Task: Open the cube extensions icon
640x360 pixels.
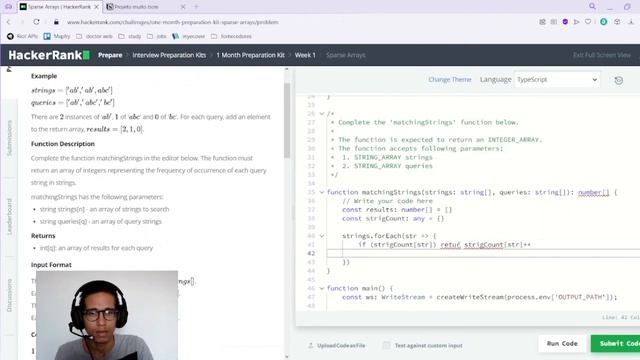Action: point(617,22)
